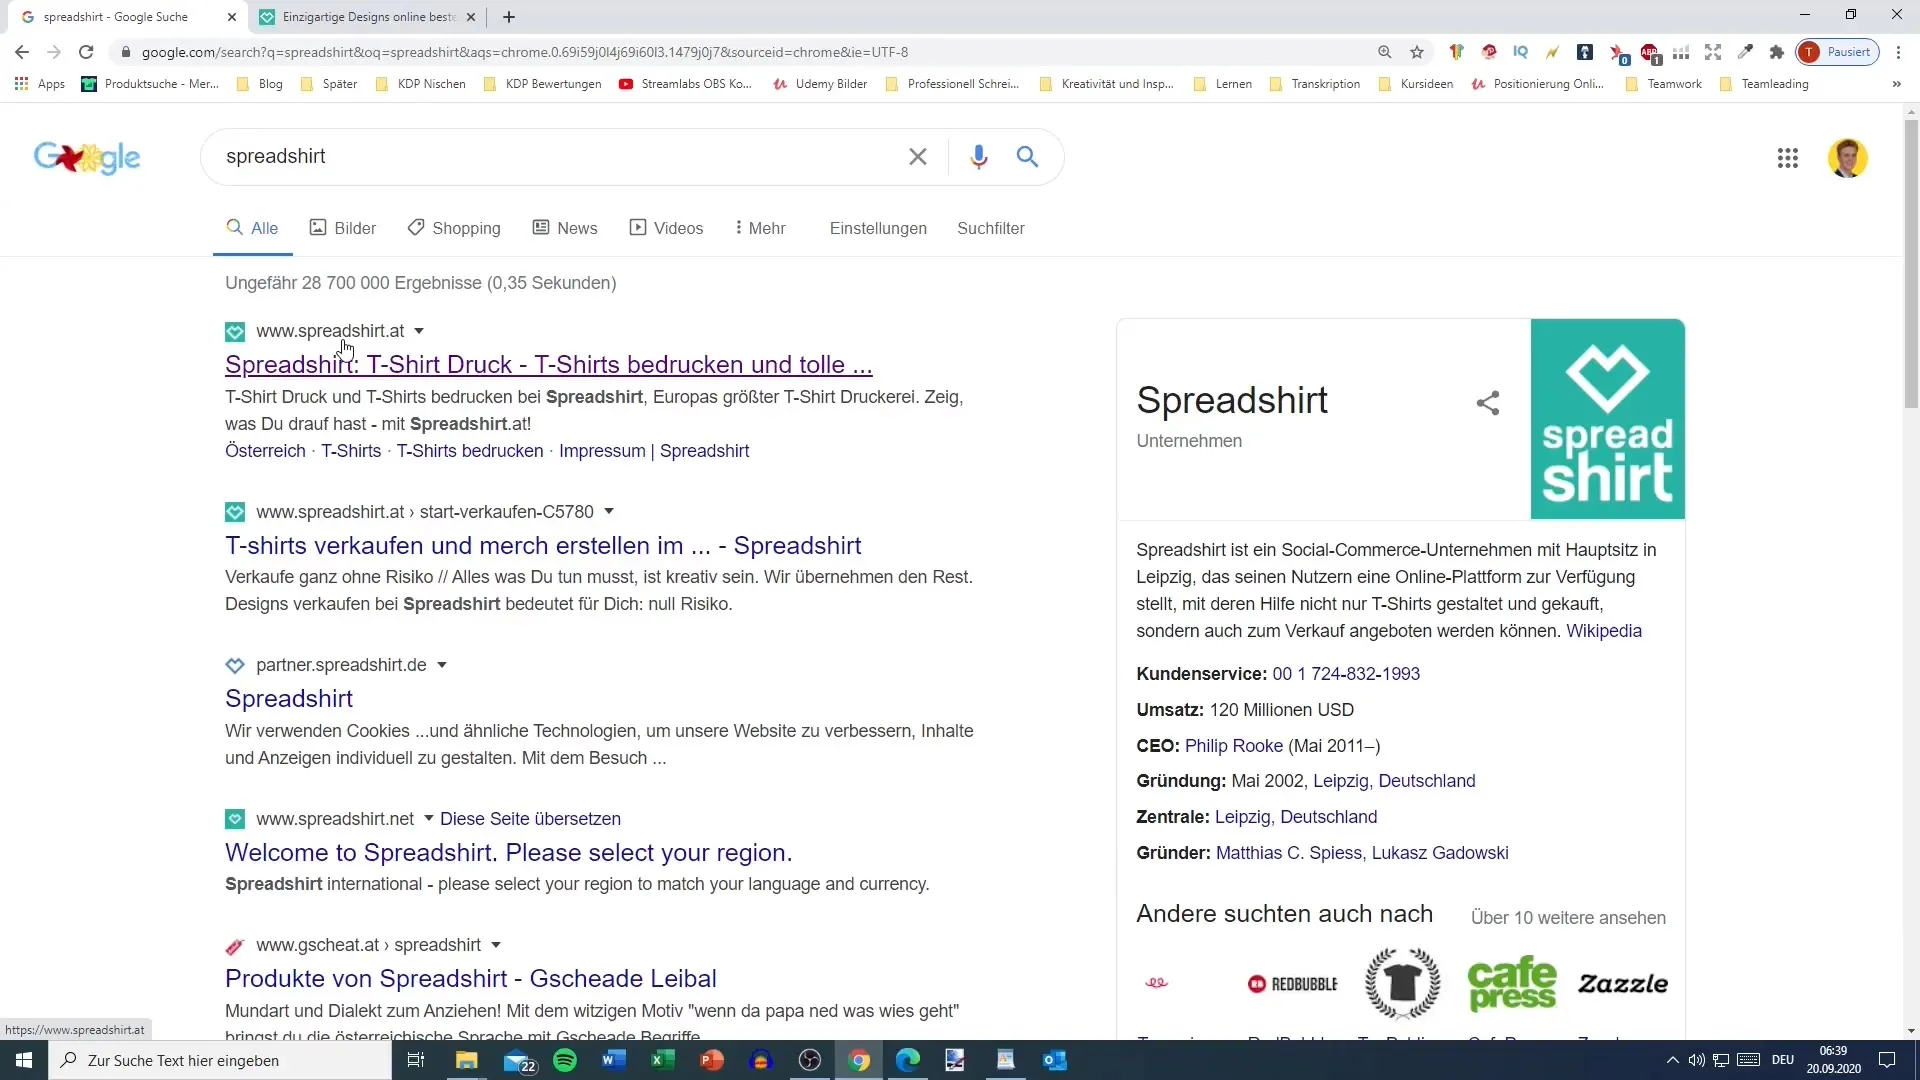Open the Redbubble related search

1292,984
